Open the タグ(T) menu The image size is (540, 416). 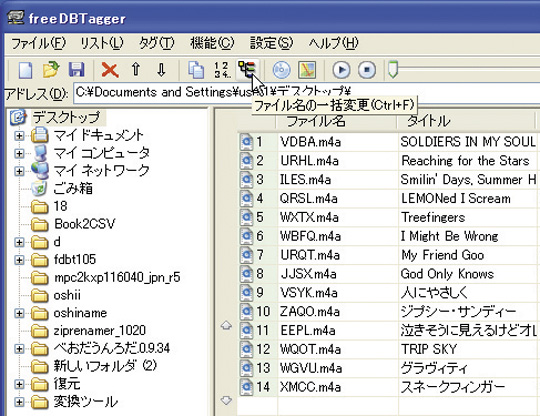point(157,44)
